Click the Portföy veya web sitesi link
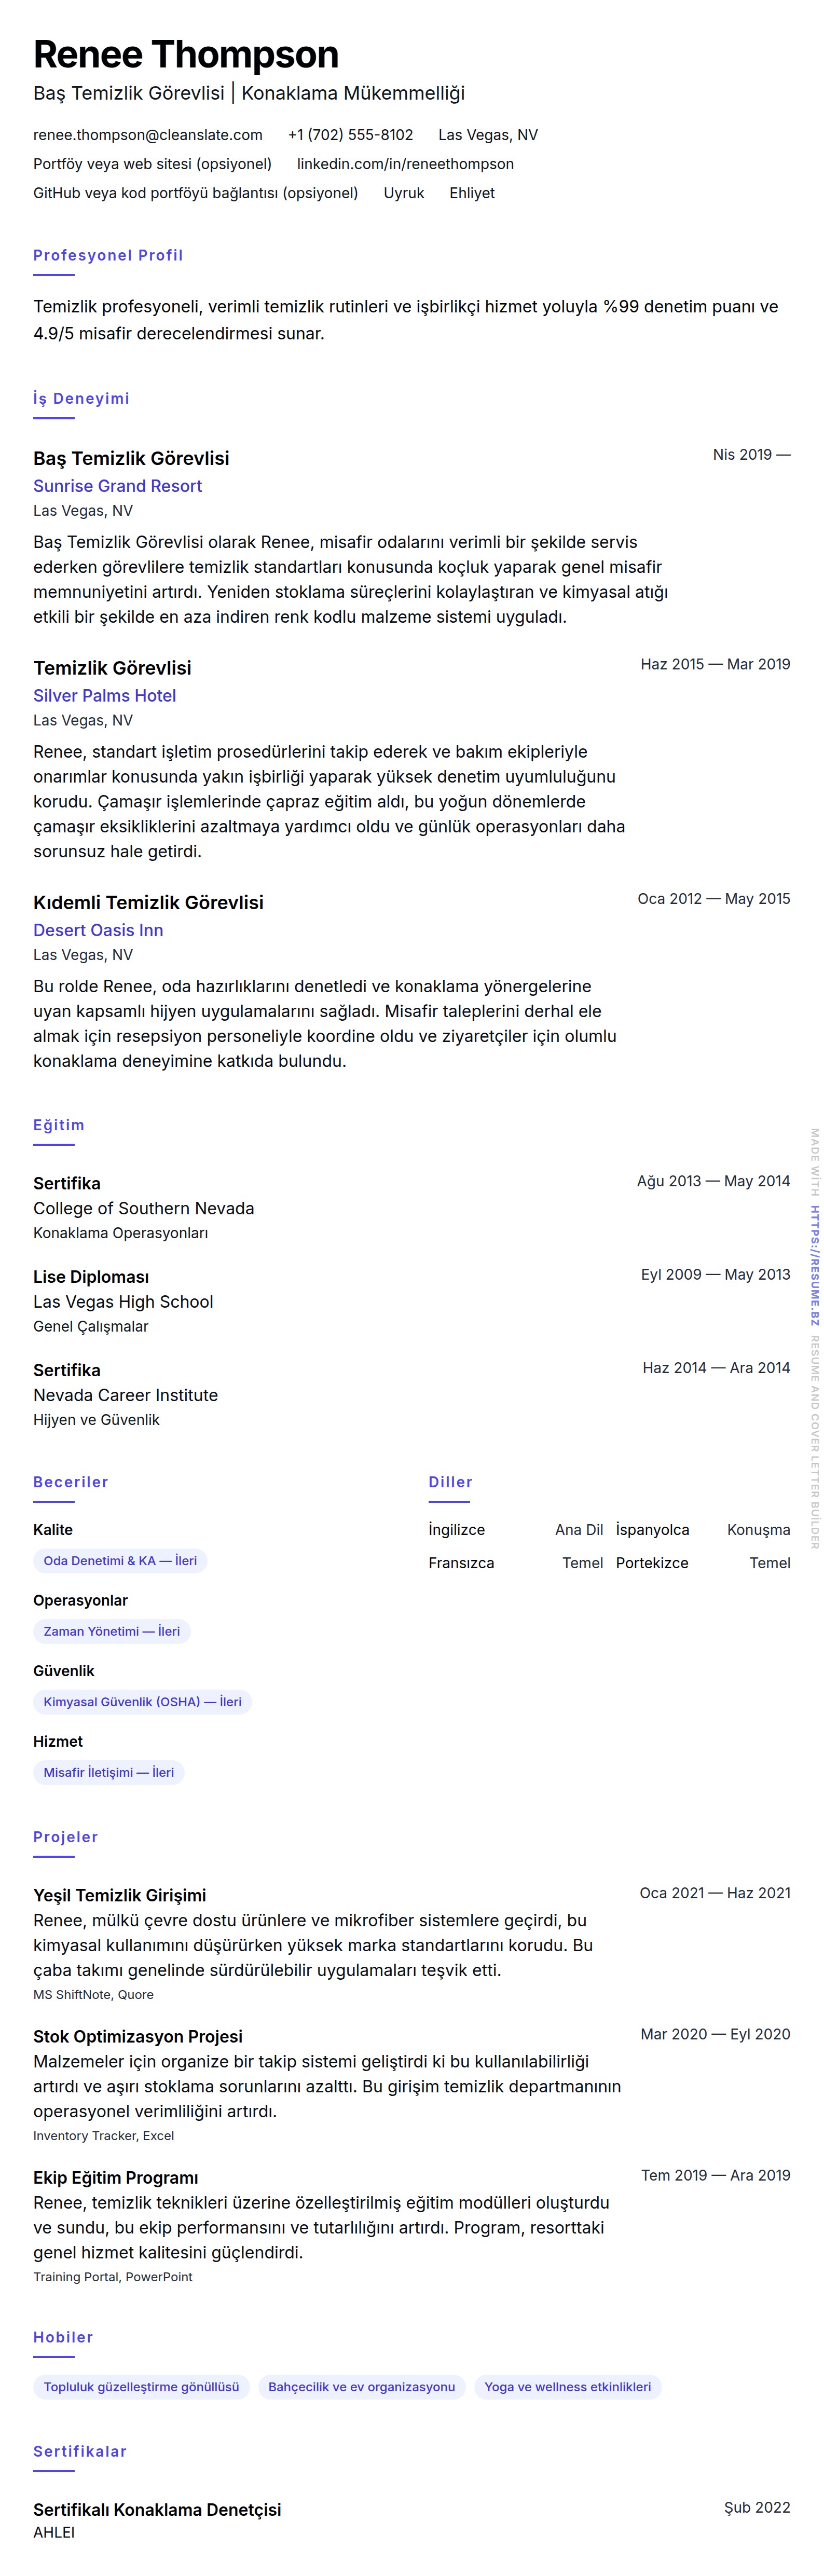This screenshot has height=2576, width=824. (152, 164)
